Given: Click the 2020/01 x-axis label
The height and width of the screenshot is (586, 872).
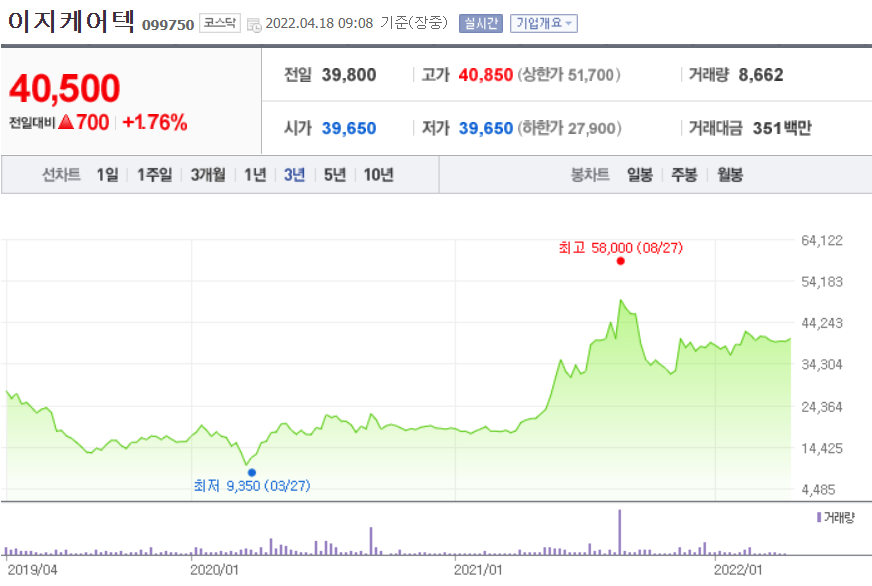Looking at the screenshot, I should [214, 570].
